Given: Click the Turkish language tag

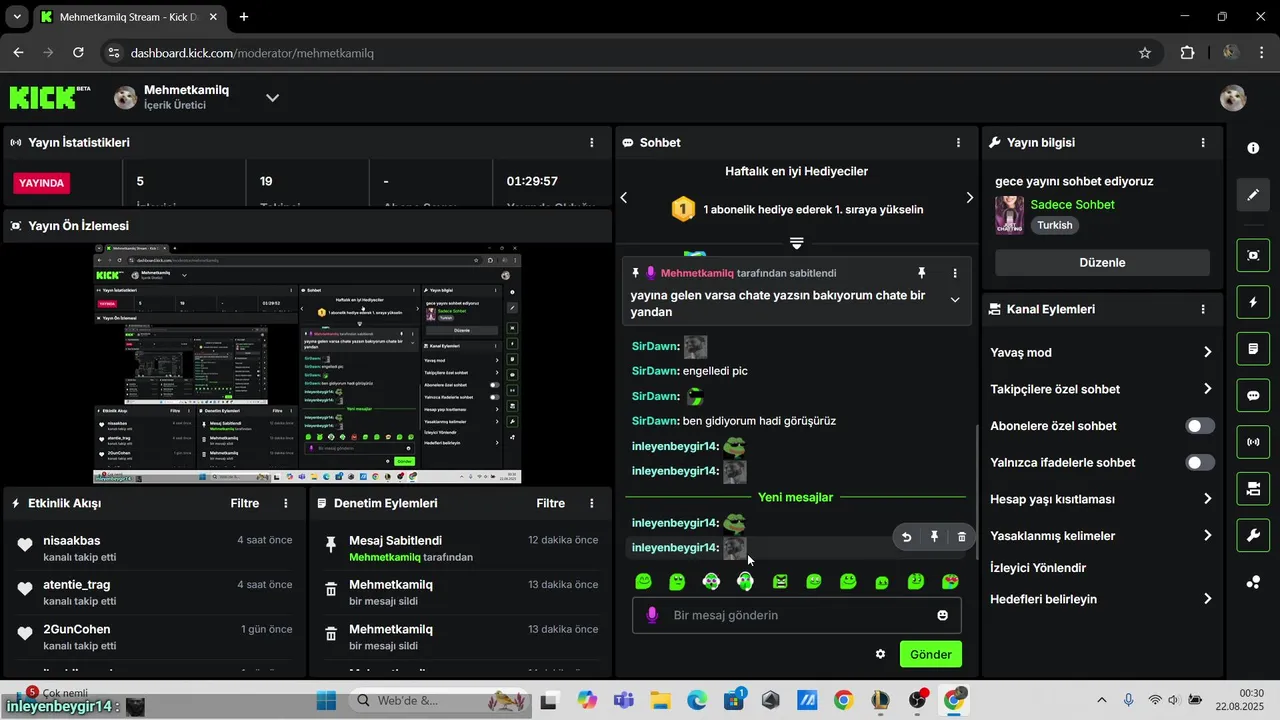Looking at the screenshot, I should (1055, 226).
